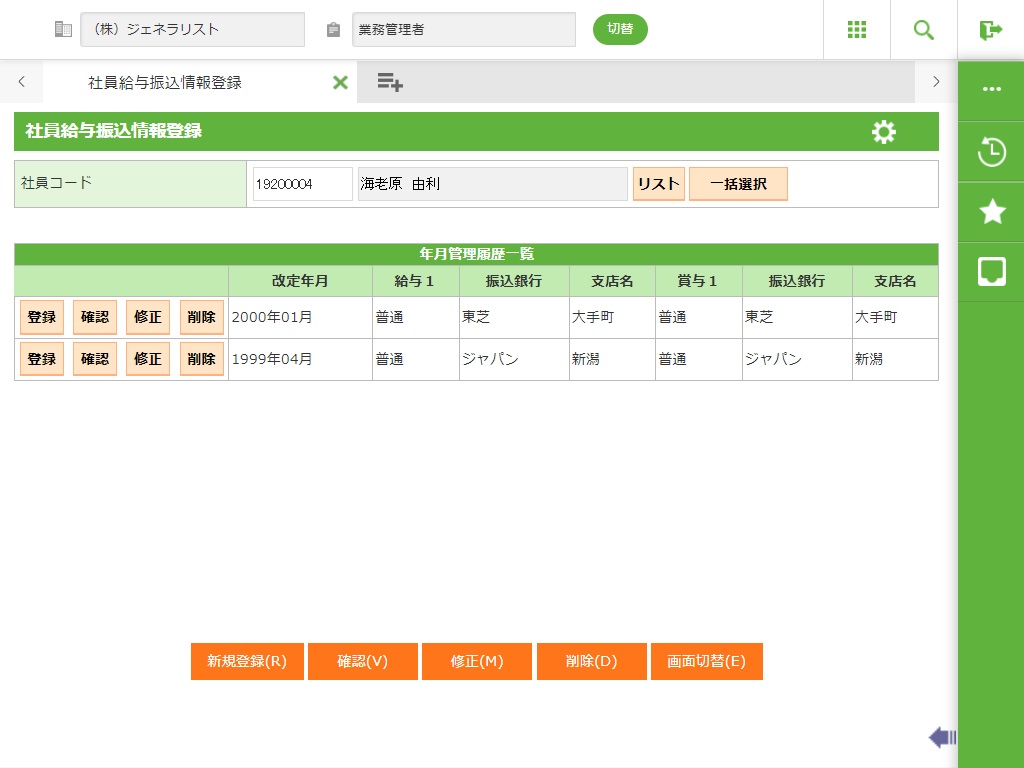Screen dimensions: 1024x768
Task: Click the add new tab icon
Action: [x=390, y=83]
